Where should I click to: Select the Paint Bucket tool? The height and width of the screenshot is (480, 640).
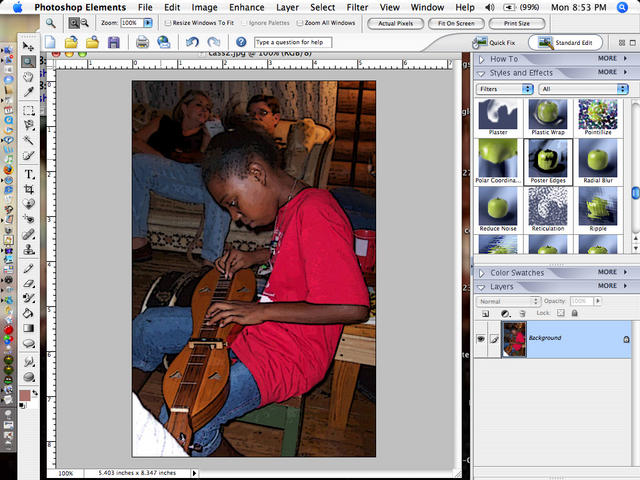[x=28, y=313]
